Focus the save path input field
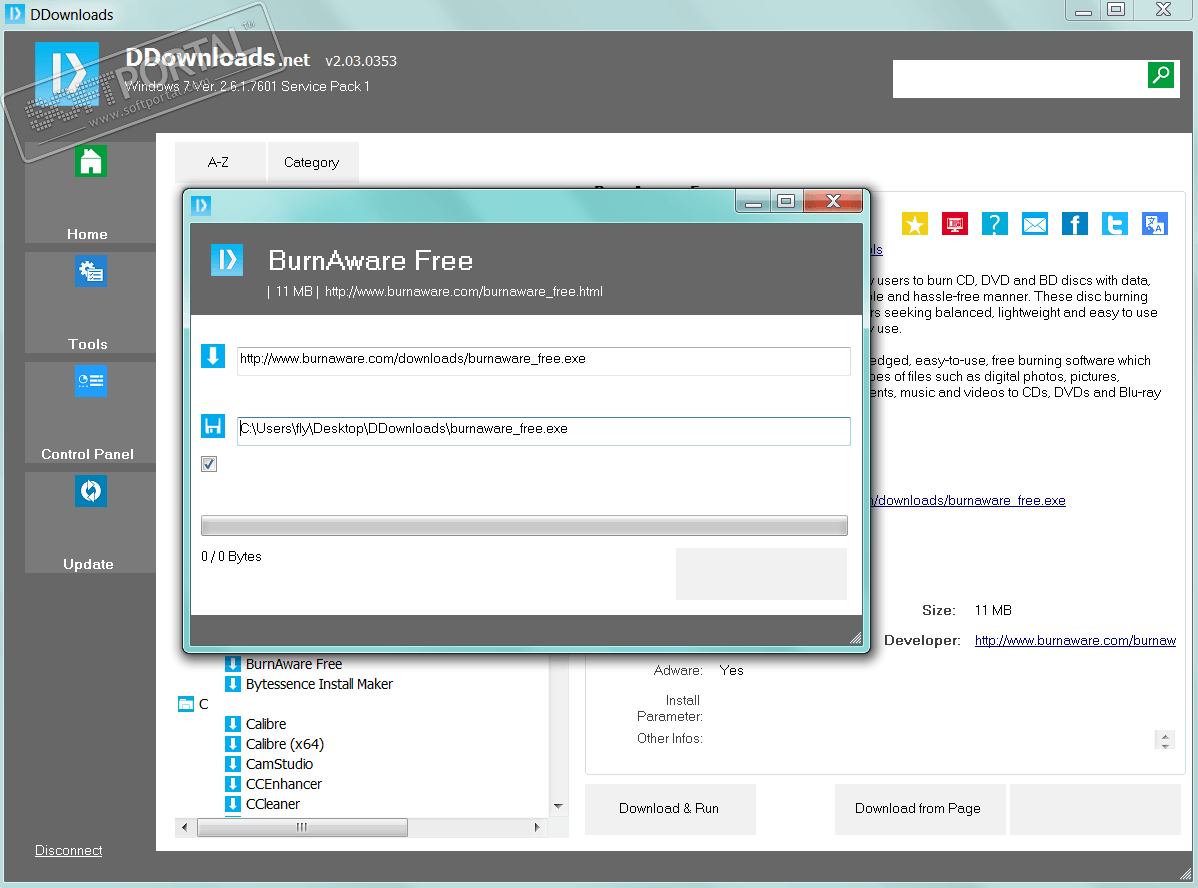Image resolution: width=1198 pixels, height=888 pixels. tap(543, 431)
